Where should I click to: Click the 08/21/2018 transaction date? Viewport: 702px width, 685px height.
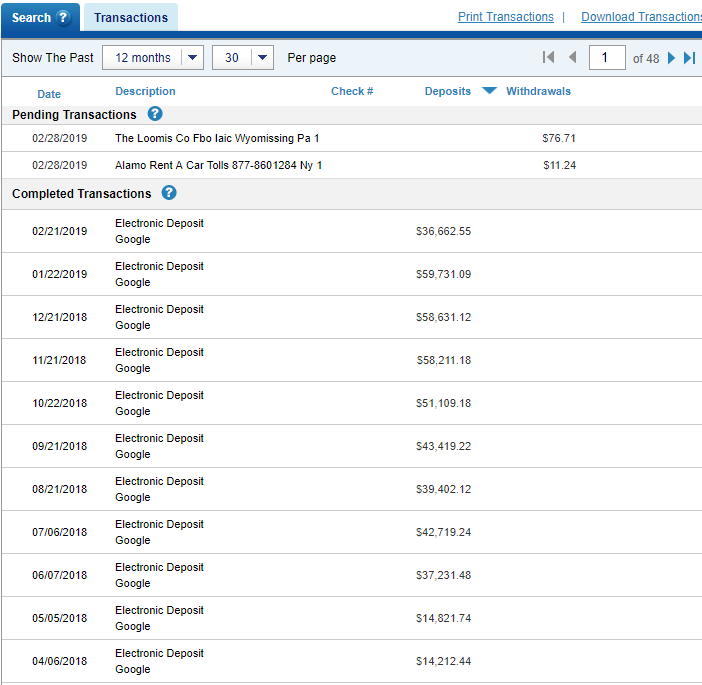[60, 489]
